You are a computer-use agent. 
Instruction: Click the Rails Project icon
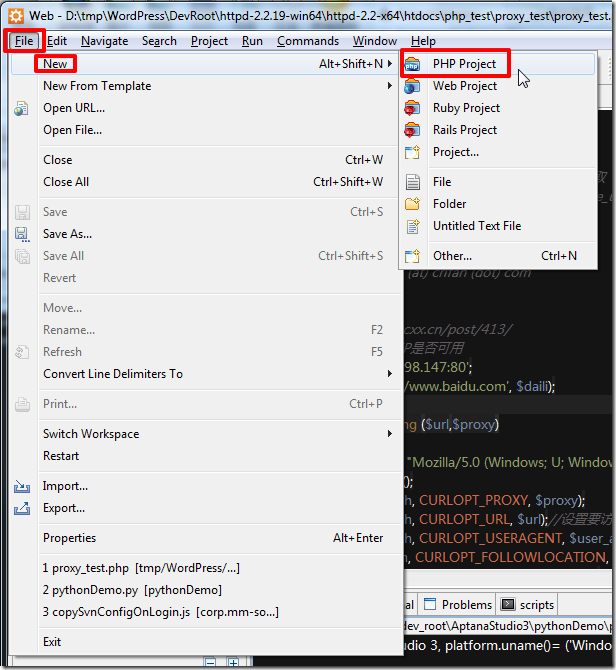pyautogui.click(x=412, y=130)
